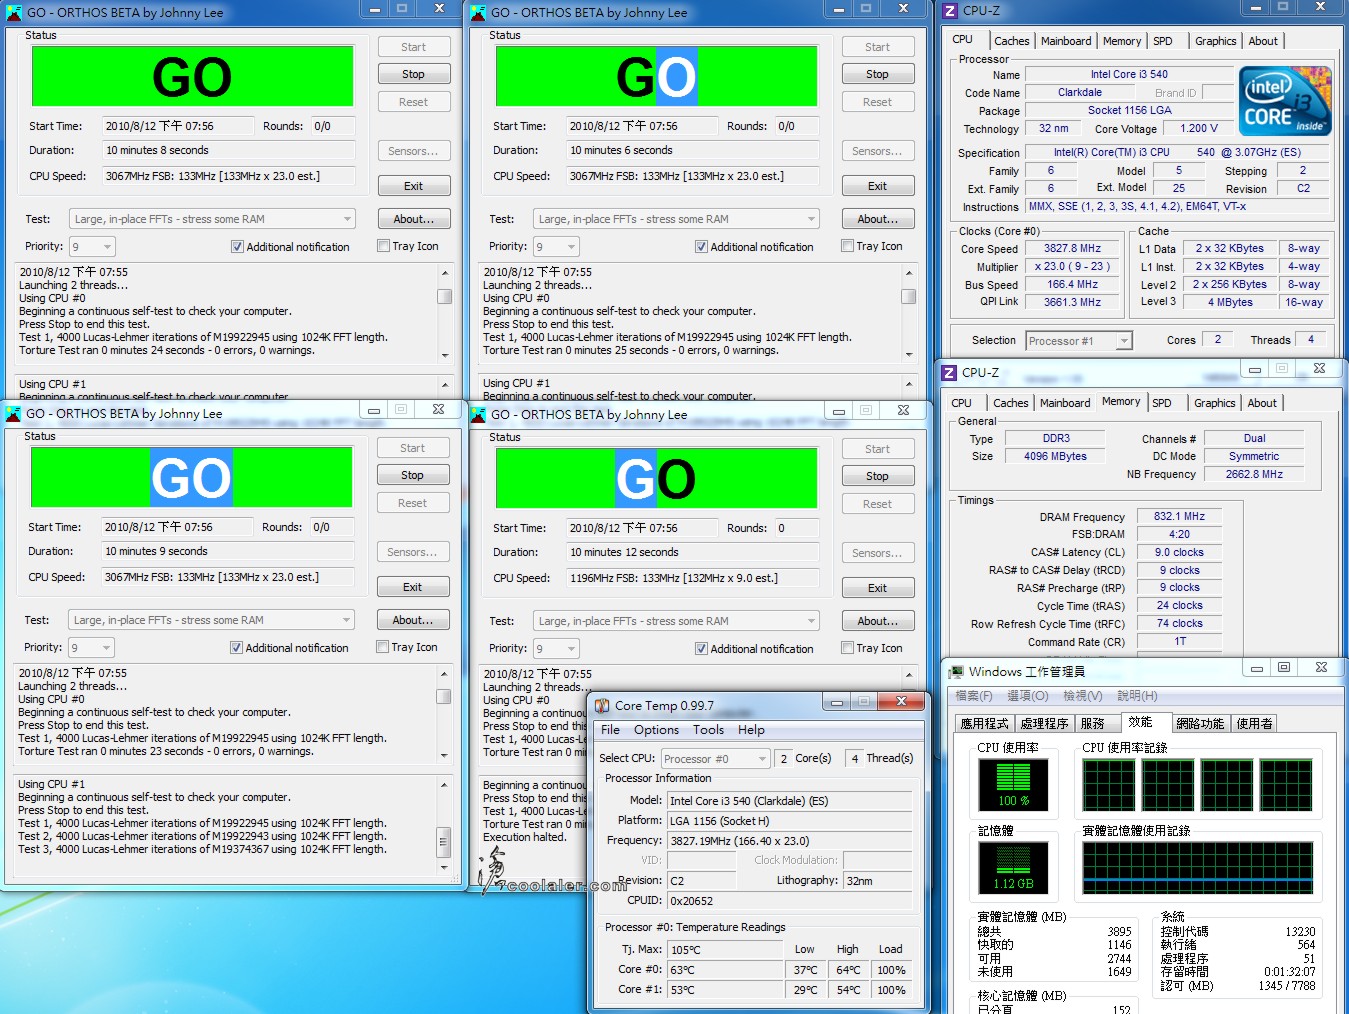Open Priority dropdown in ORTHOS at 10 minutes 12 seconds

point(556,648)
